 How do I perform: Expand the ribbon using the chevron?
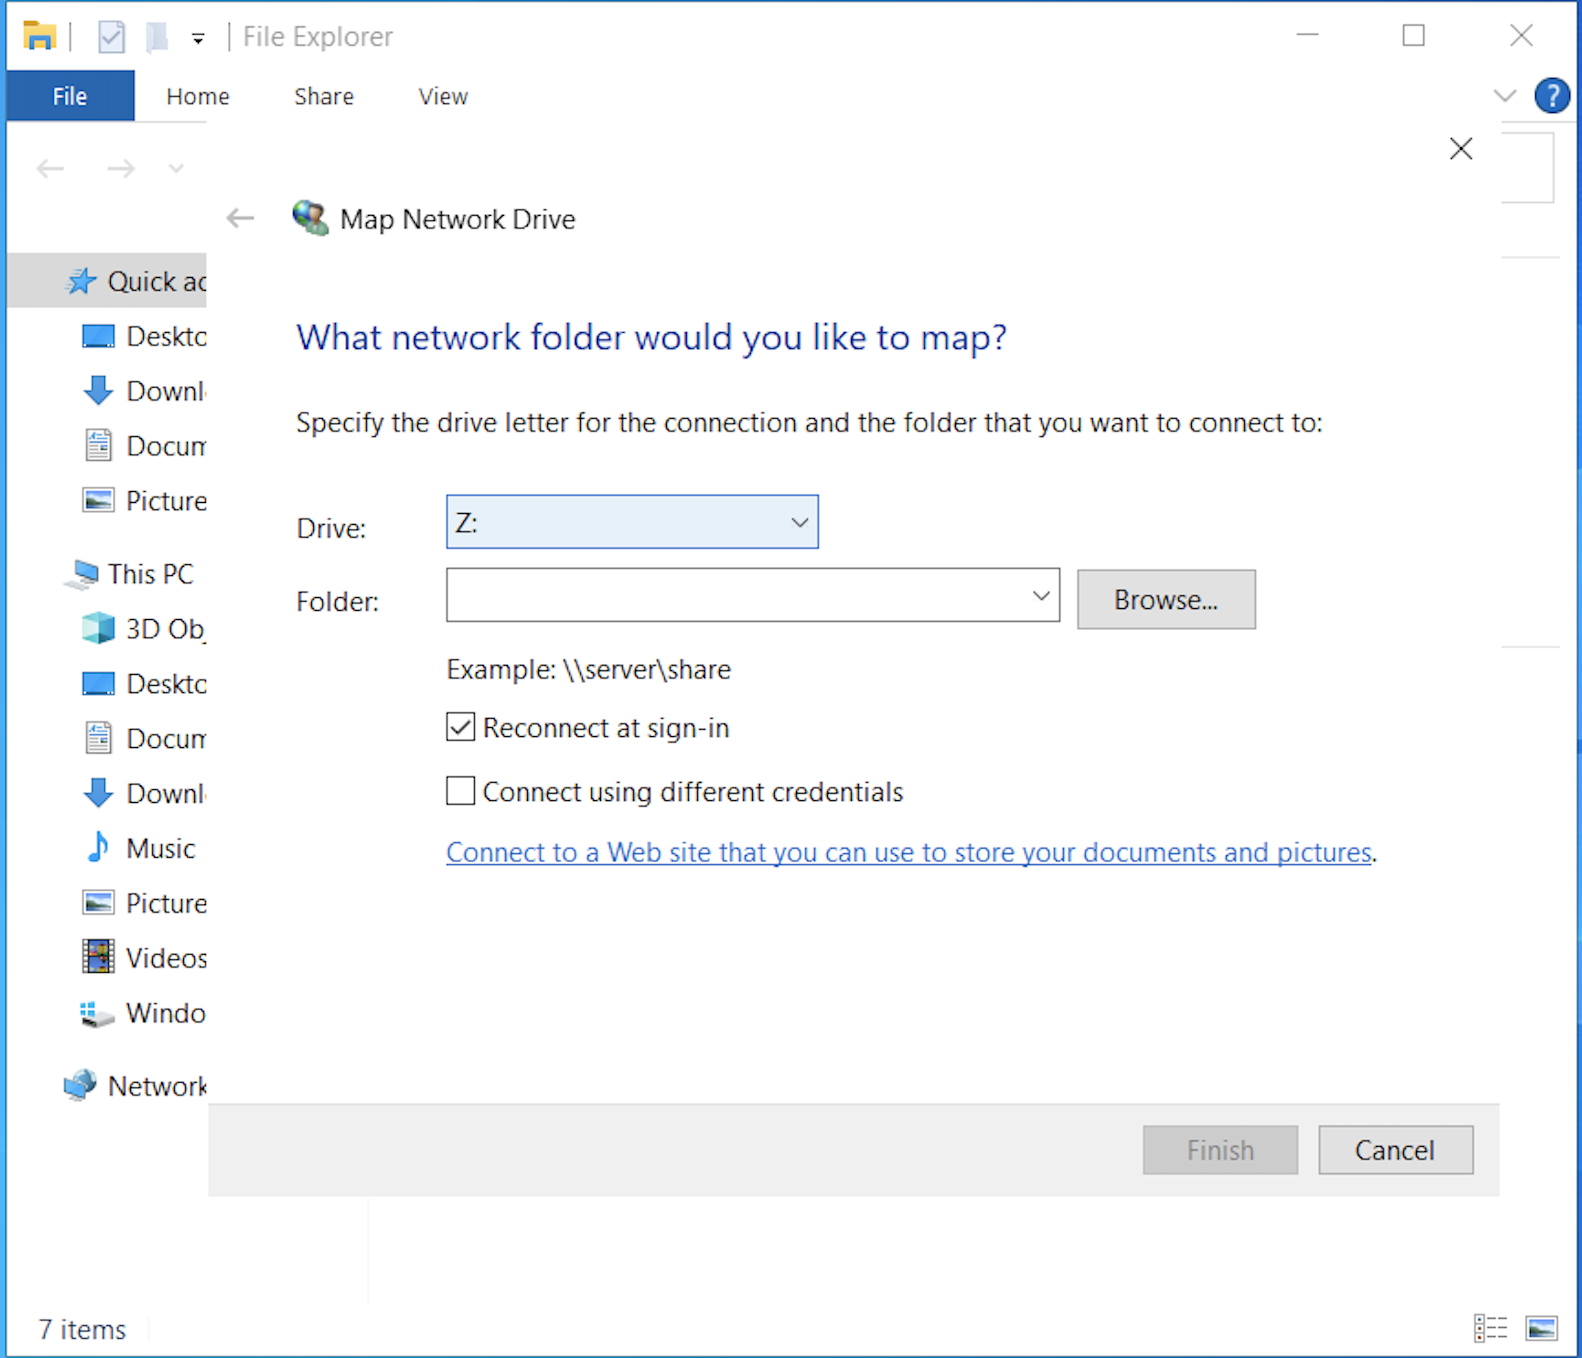pos(1504,96)
